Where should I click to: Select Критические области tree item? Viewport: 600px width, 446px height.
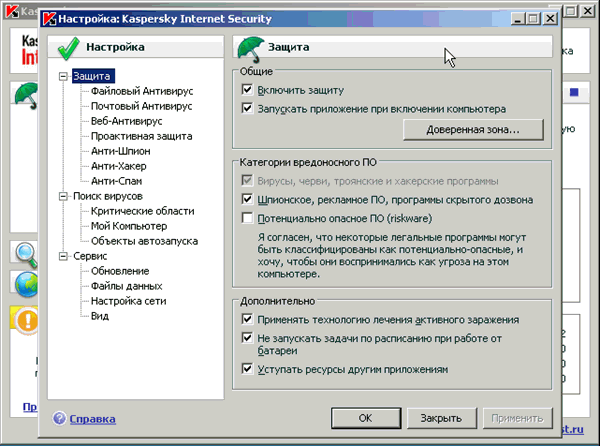click(142, 211)
